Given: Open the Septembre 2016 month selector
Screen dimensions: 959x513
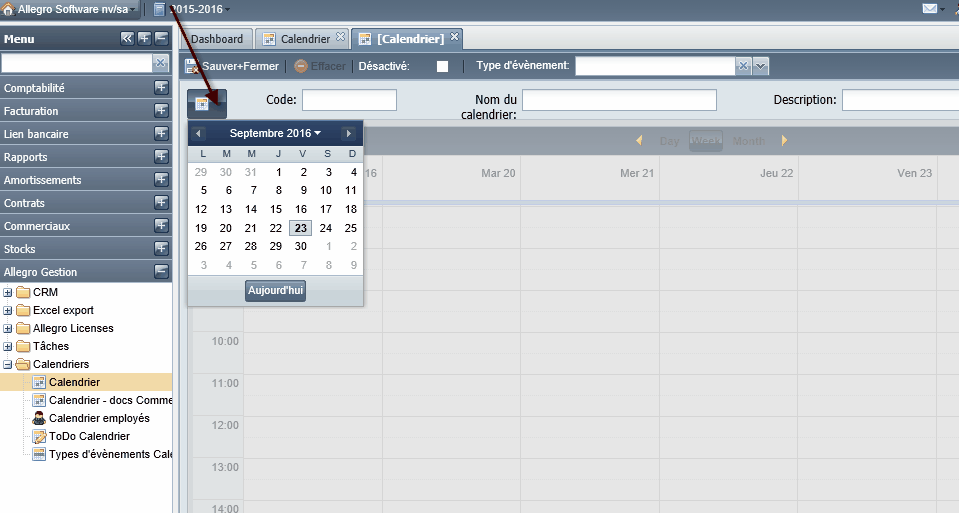Looking at the screenshot, I should [x=275, y=133].
